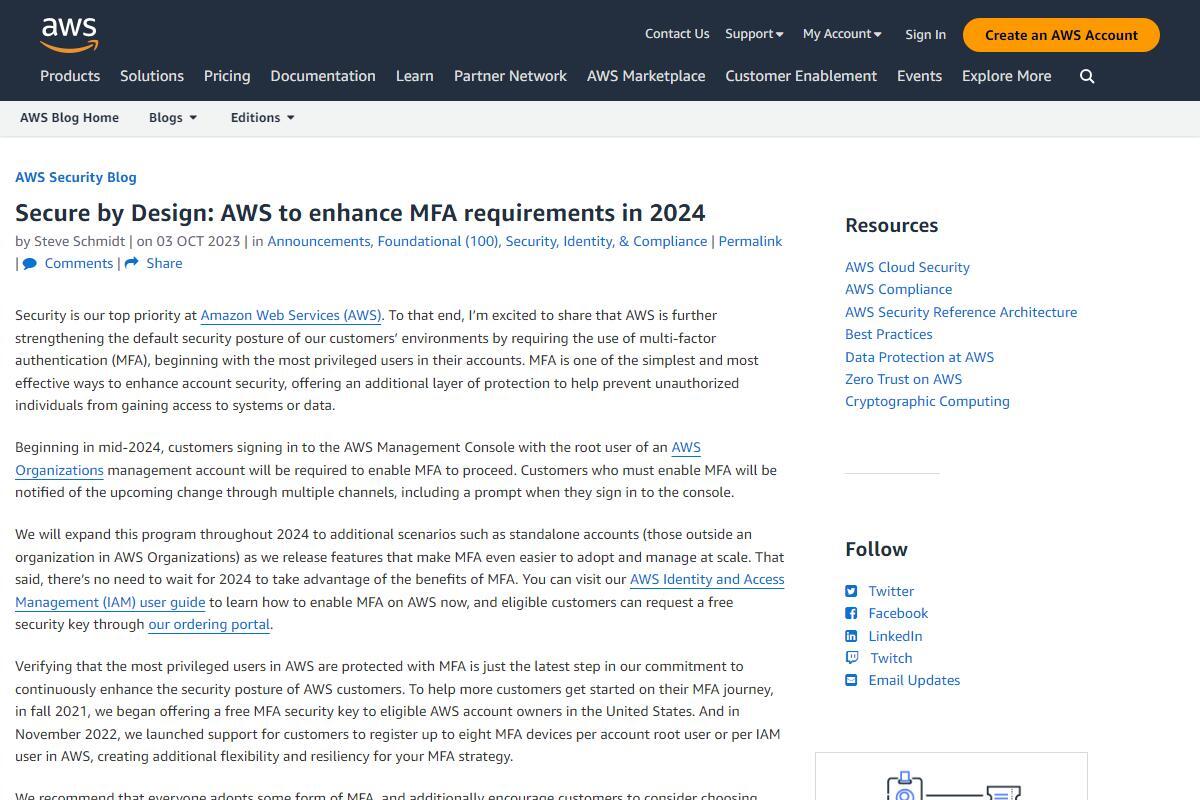Screen dimensions: 1200x800
Task: Click the Share link text
Action: coord(164,264)
